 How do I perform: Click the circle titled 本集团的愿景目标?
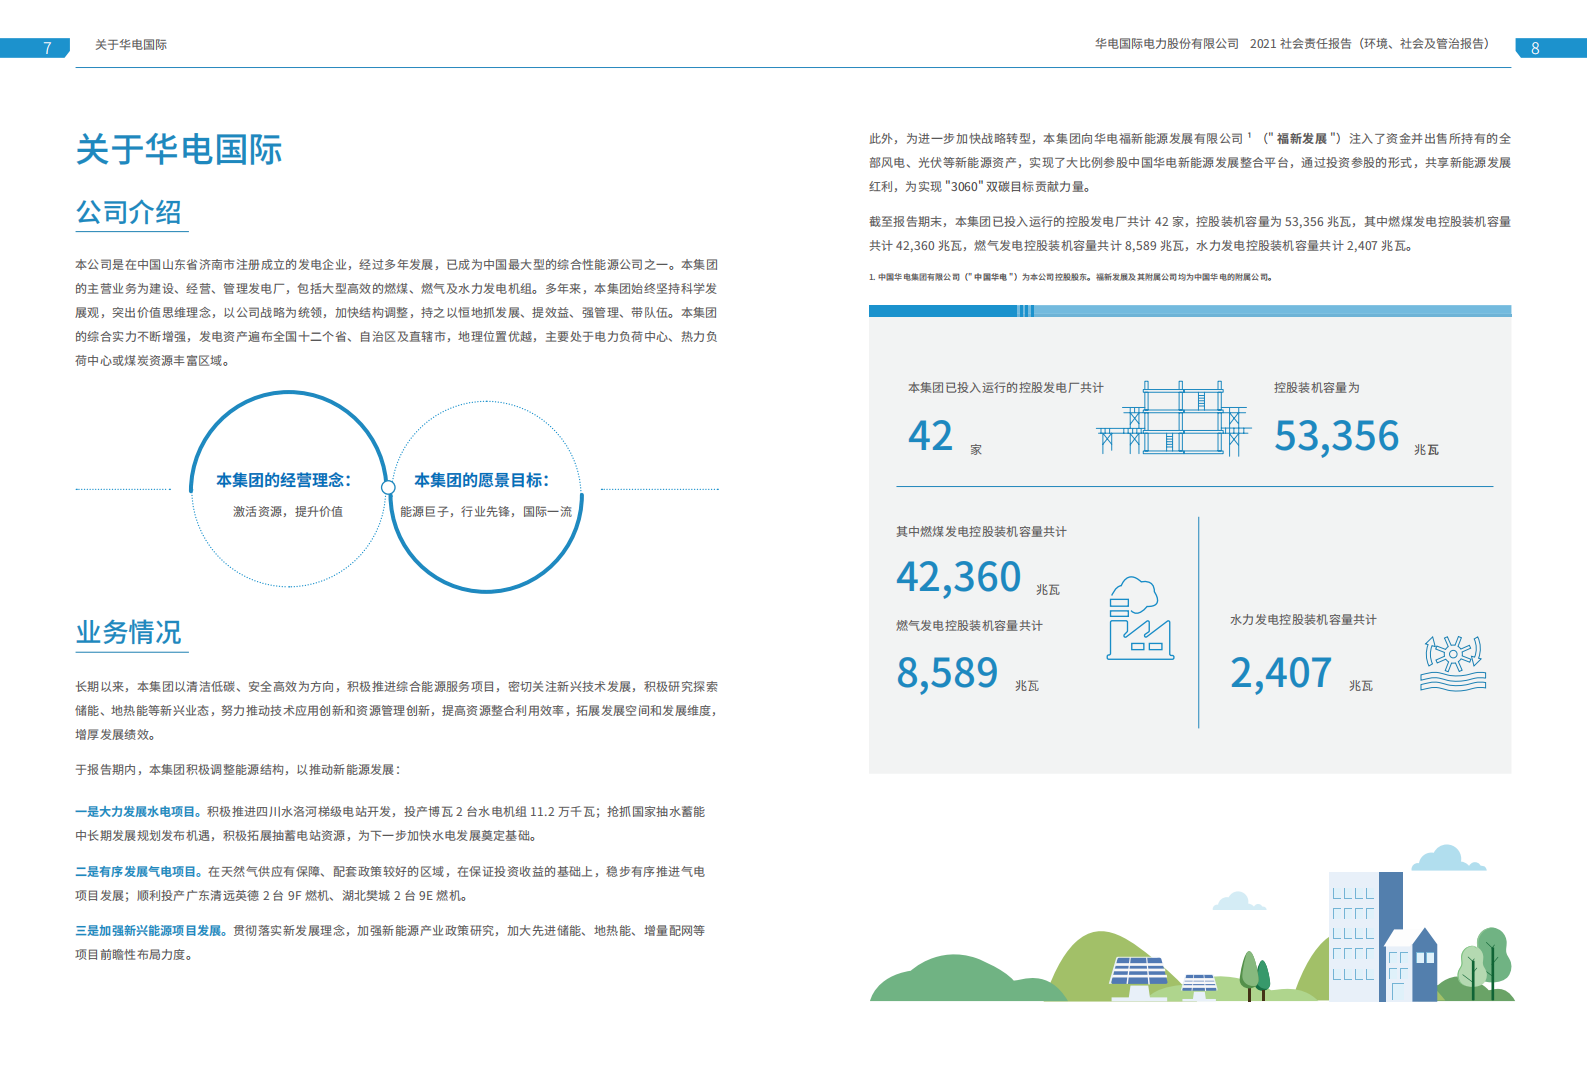point(485,496)
